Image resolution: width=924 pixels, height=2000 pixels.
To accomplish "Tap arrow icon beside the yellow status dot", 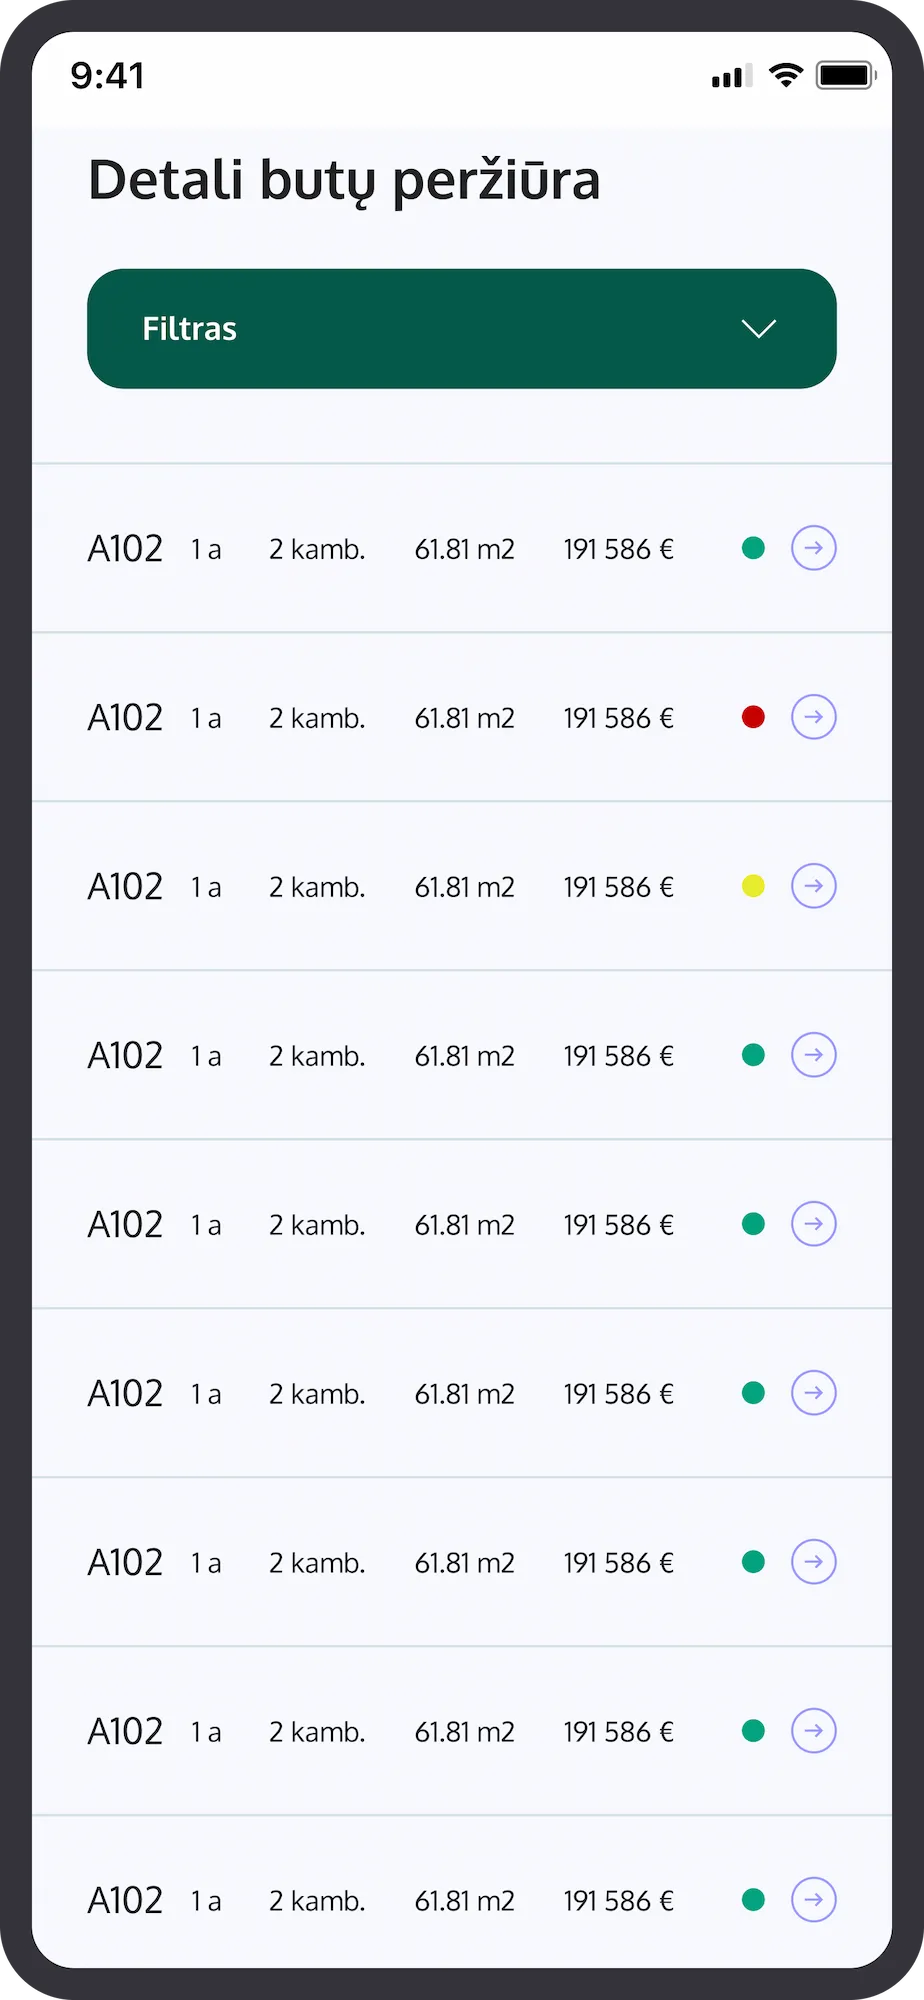I will (x=813, y=886).
